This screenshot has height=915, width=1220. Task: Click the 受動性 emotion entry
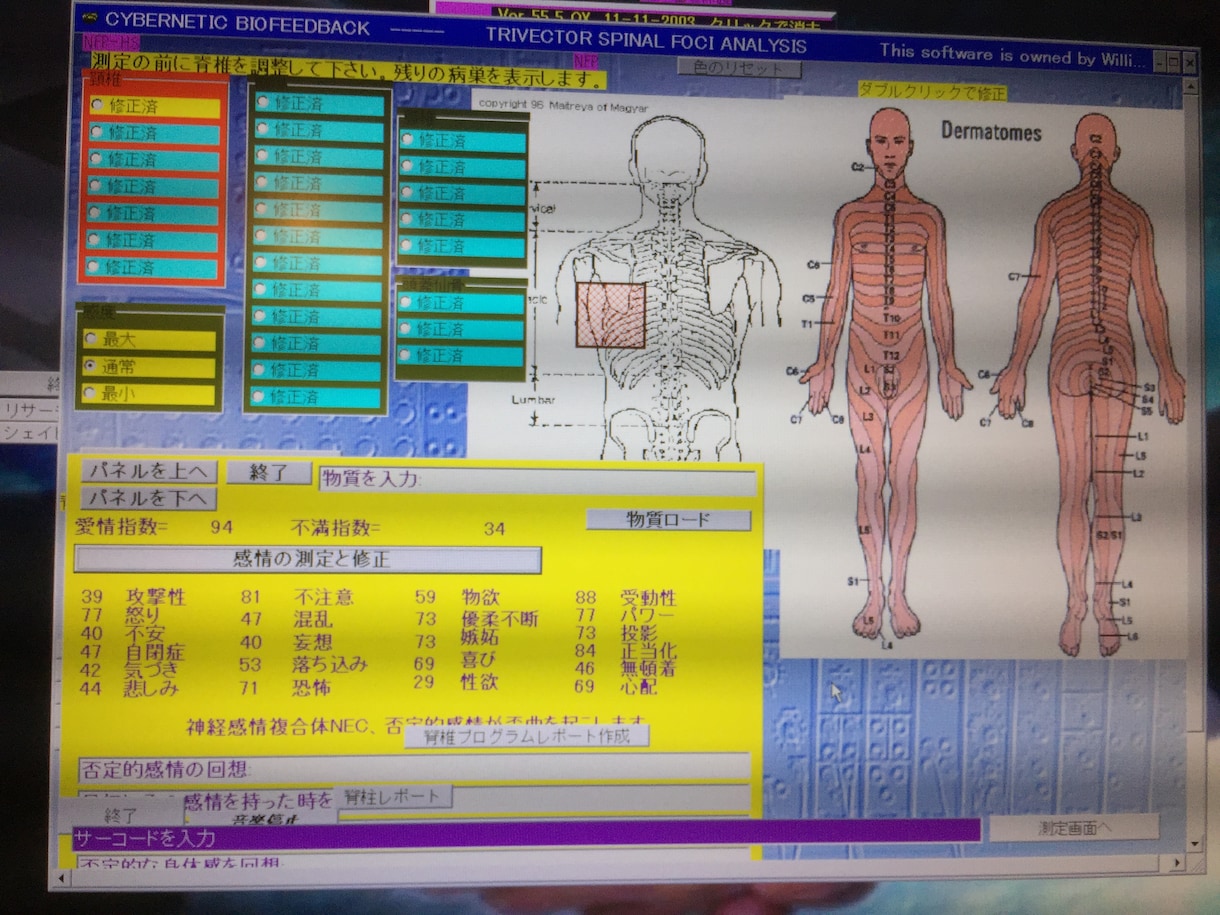648,598
